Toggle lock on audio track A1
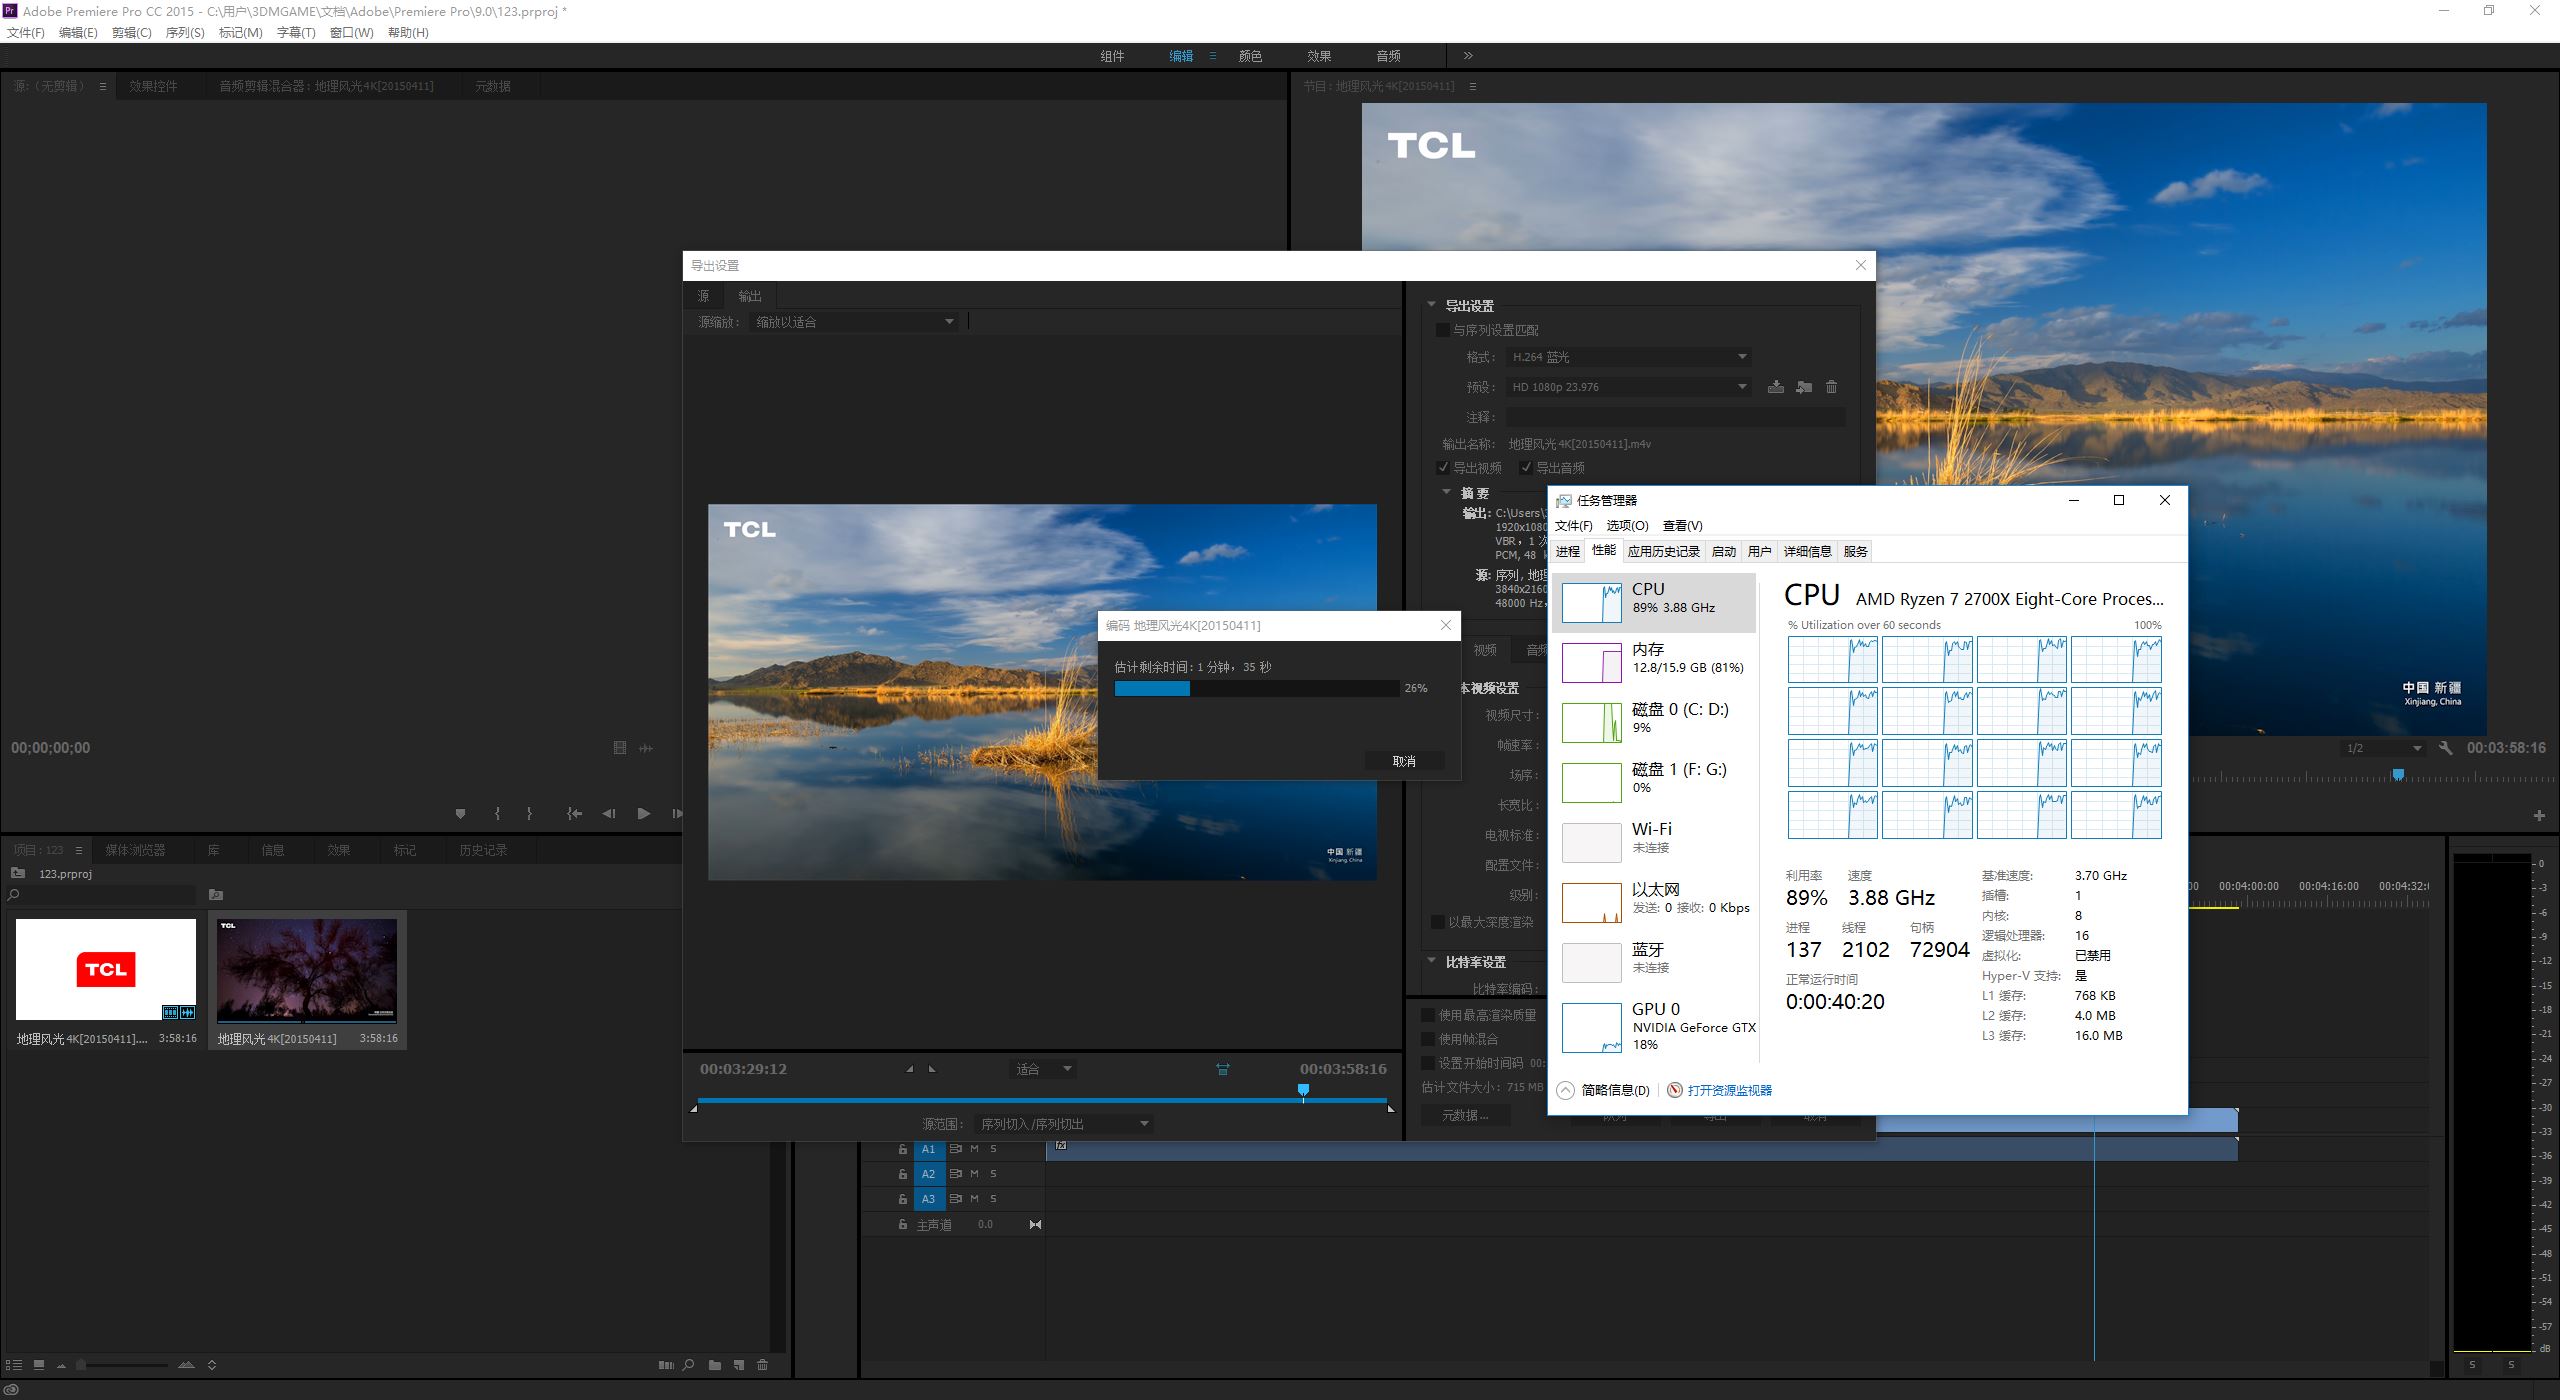 click(902, 1149)
